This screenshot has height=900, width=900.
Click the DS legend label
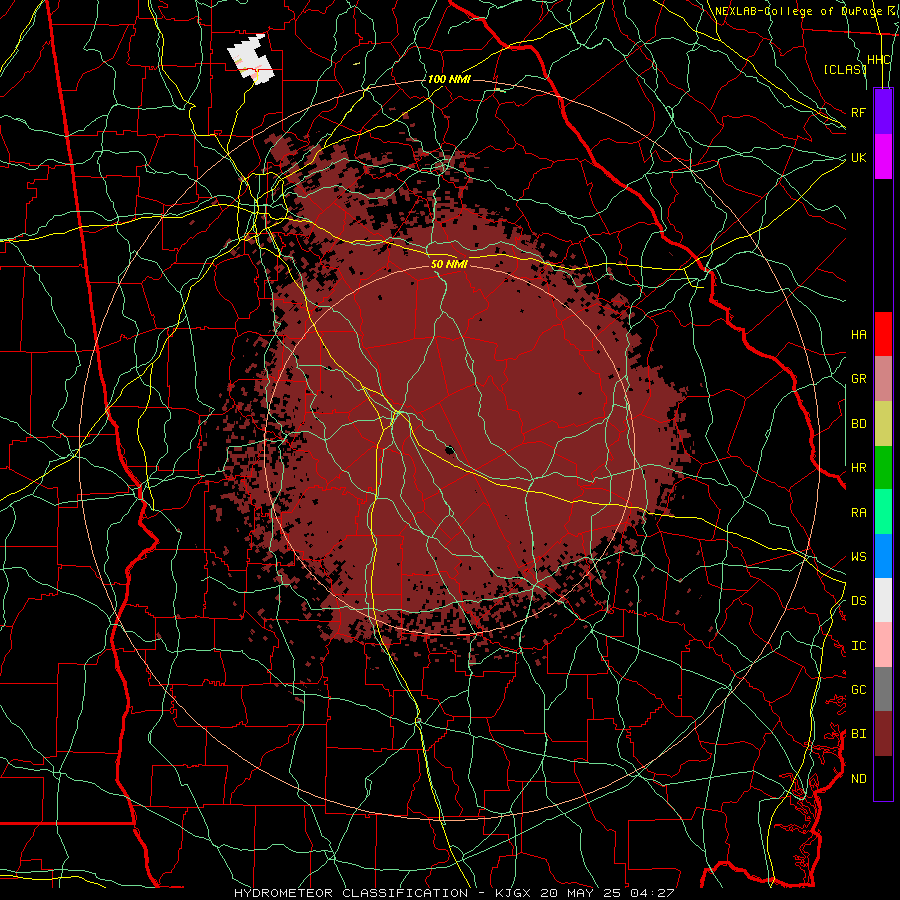pyautogui.click(x=858, y=601)
